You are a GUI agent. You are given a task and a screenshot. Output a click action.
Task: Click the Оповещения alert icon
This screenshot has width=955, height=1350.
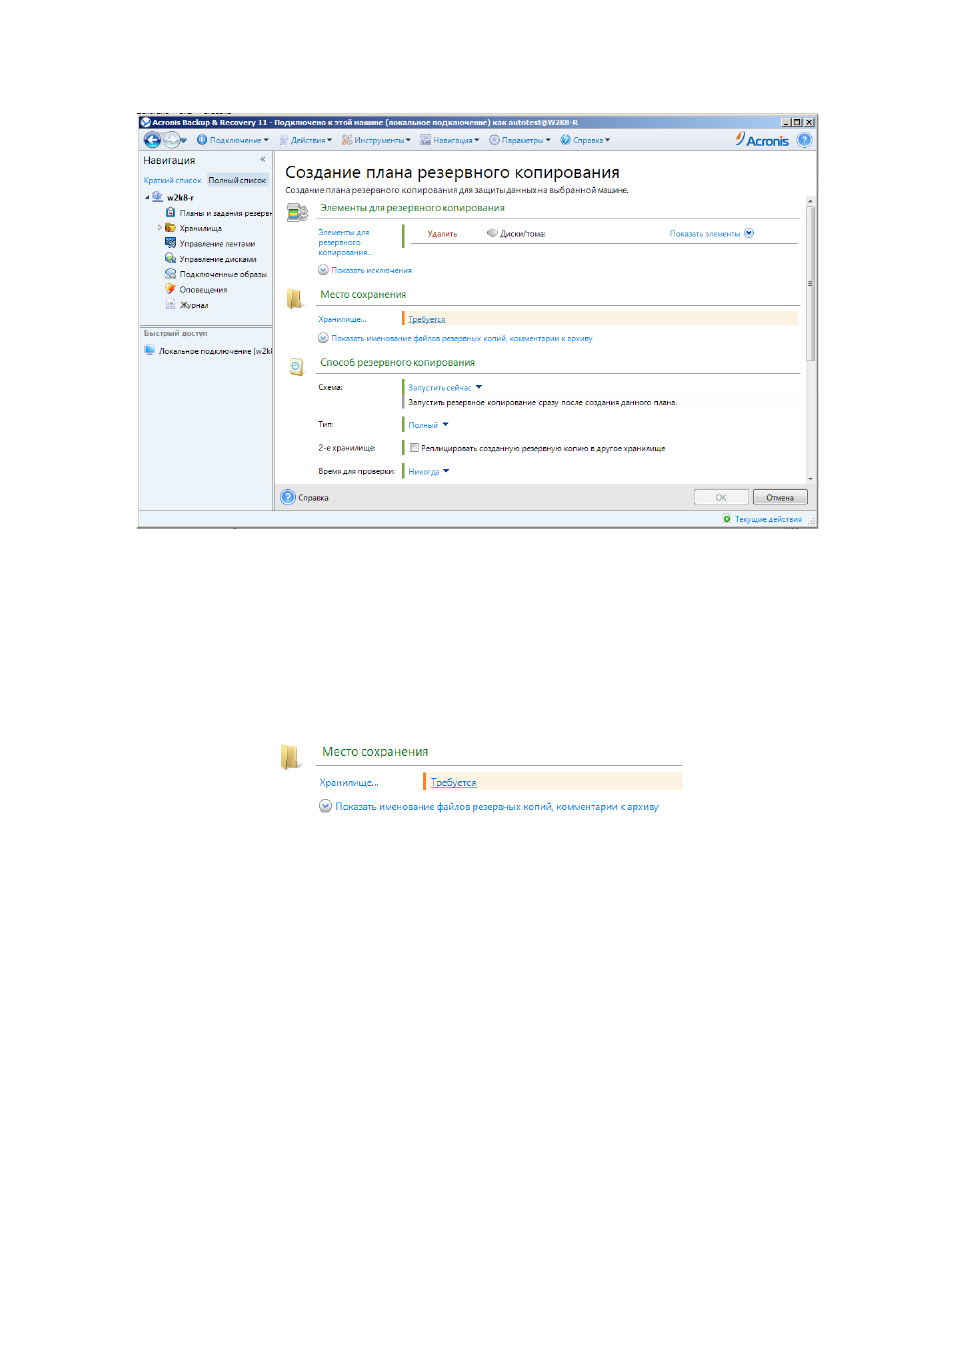click(171, 289)
